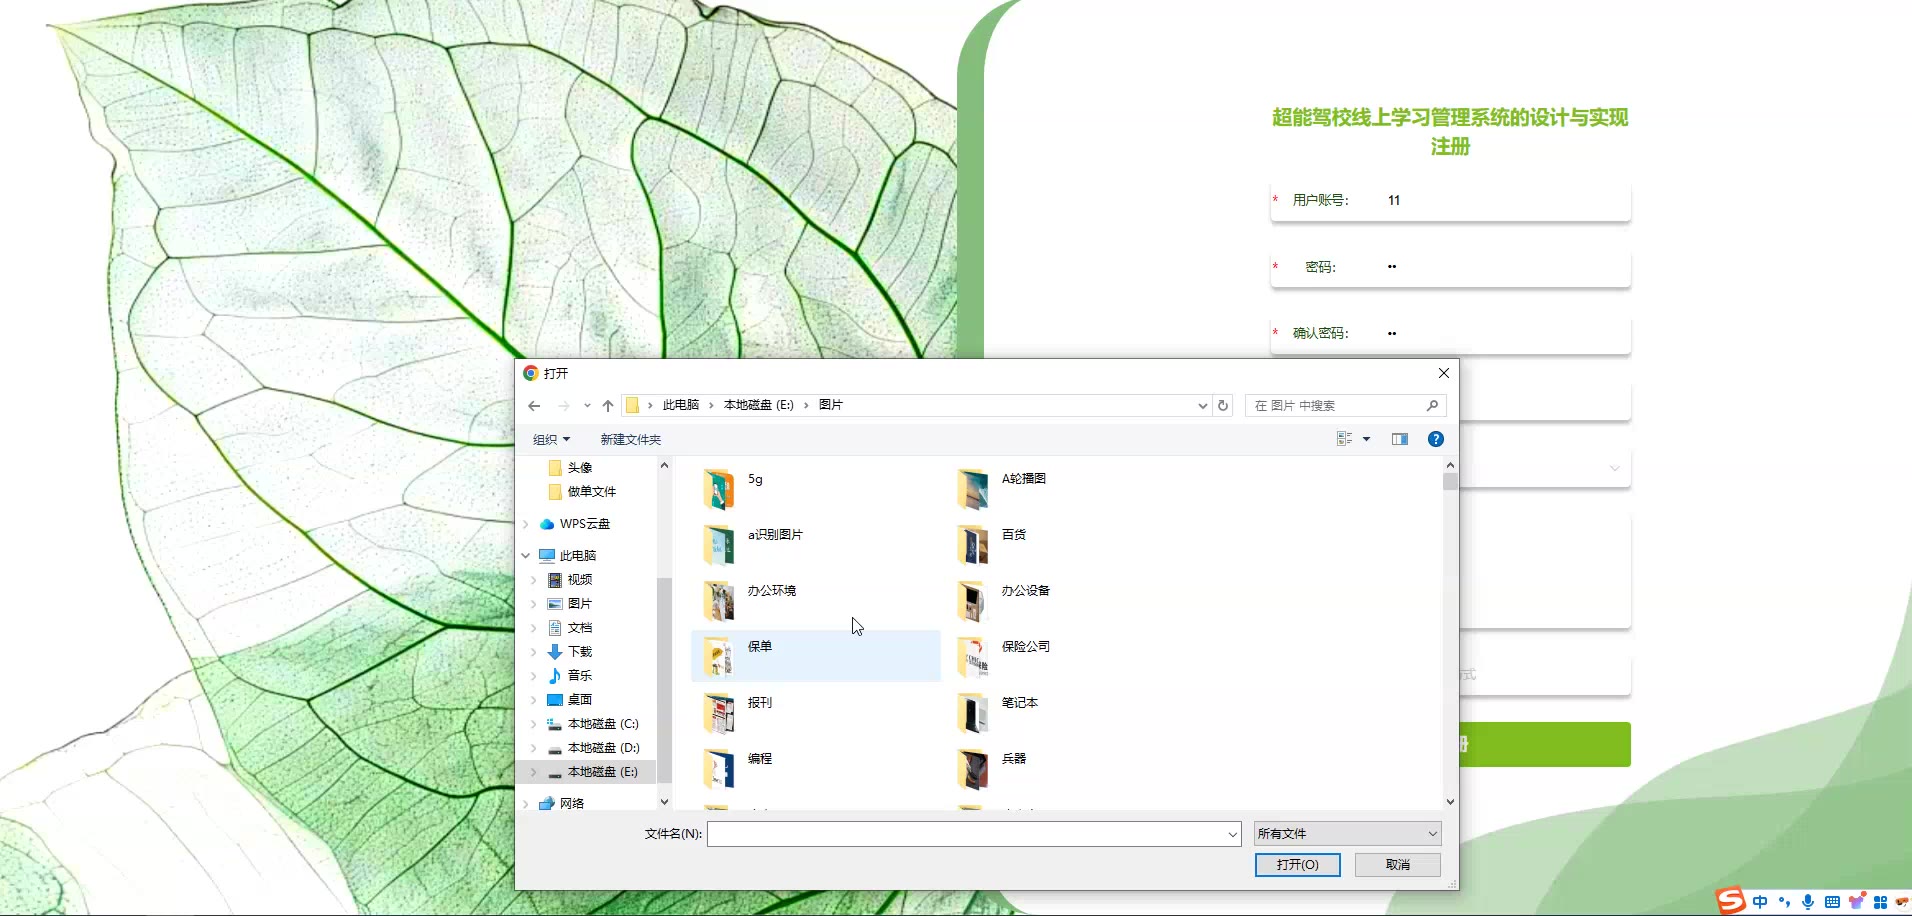The width and height of the screenshot is (1912, 916).
Task: Go back using the dialog's back arrow
Action: coord(534,406)
